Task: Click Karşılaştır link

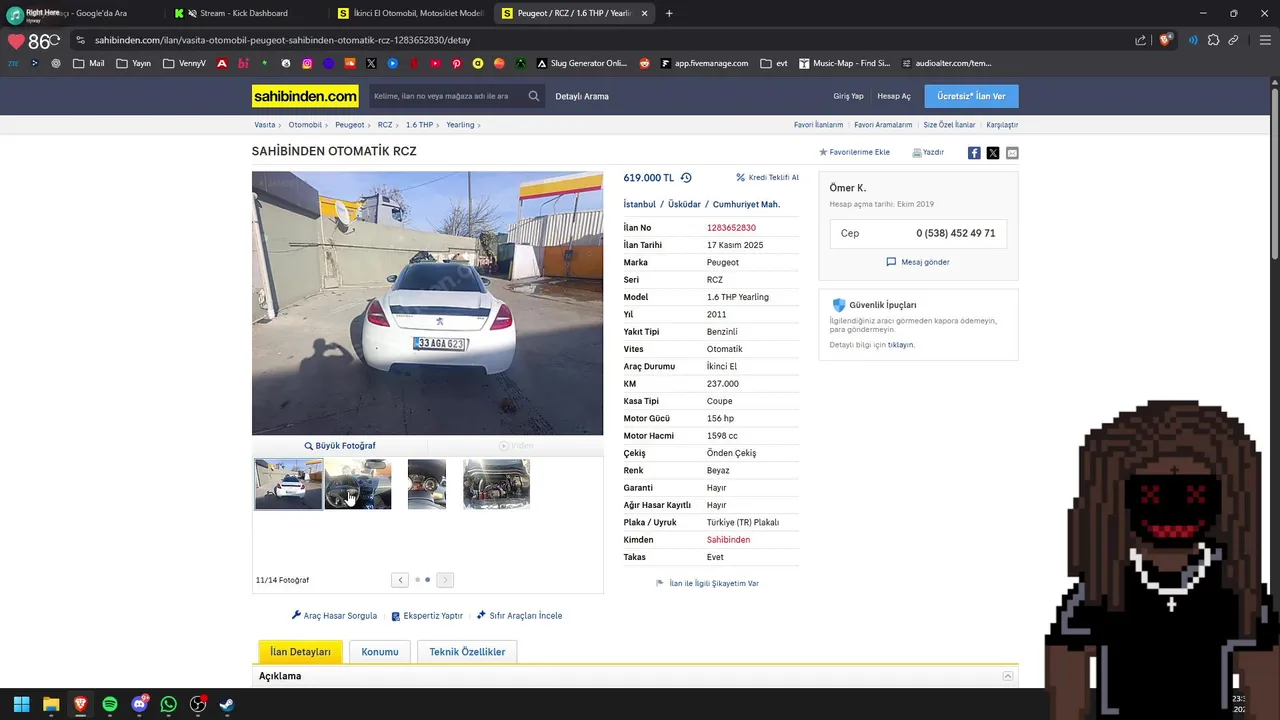Action: (x=1002, y=125)
